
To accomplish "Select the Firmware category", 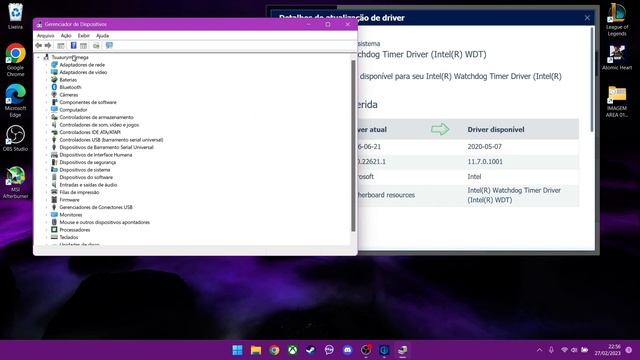I will coord(69,200).
